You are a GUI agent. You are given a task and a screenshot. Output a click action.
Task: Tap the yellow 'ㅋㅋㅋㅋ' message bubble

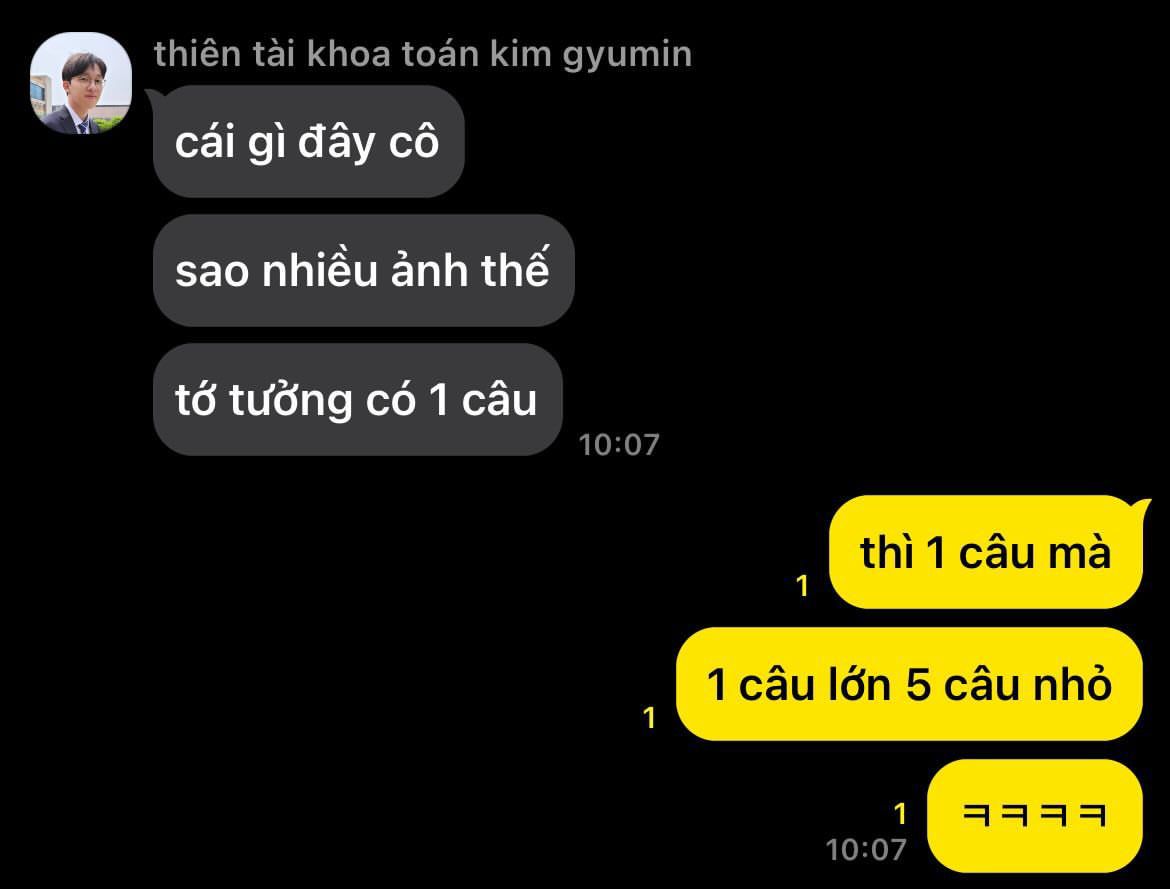(x=1034, y=815)
